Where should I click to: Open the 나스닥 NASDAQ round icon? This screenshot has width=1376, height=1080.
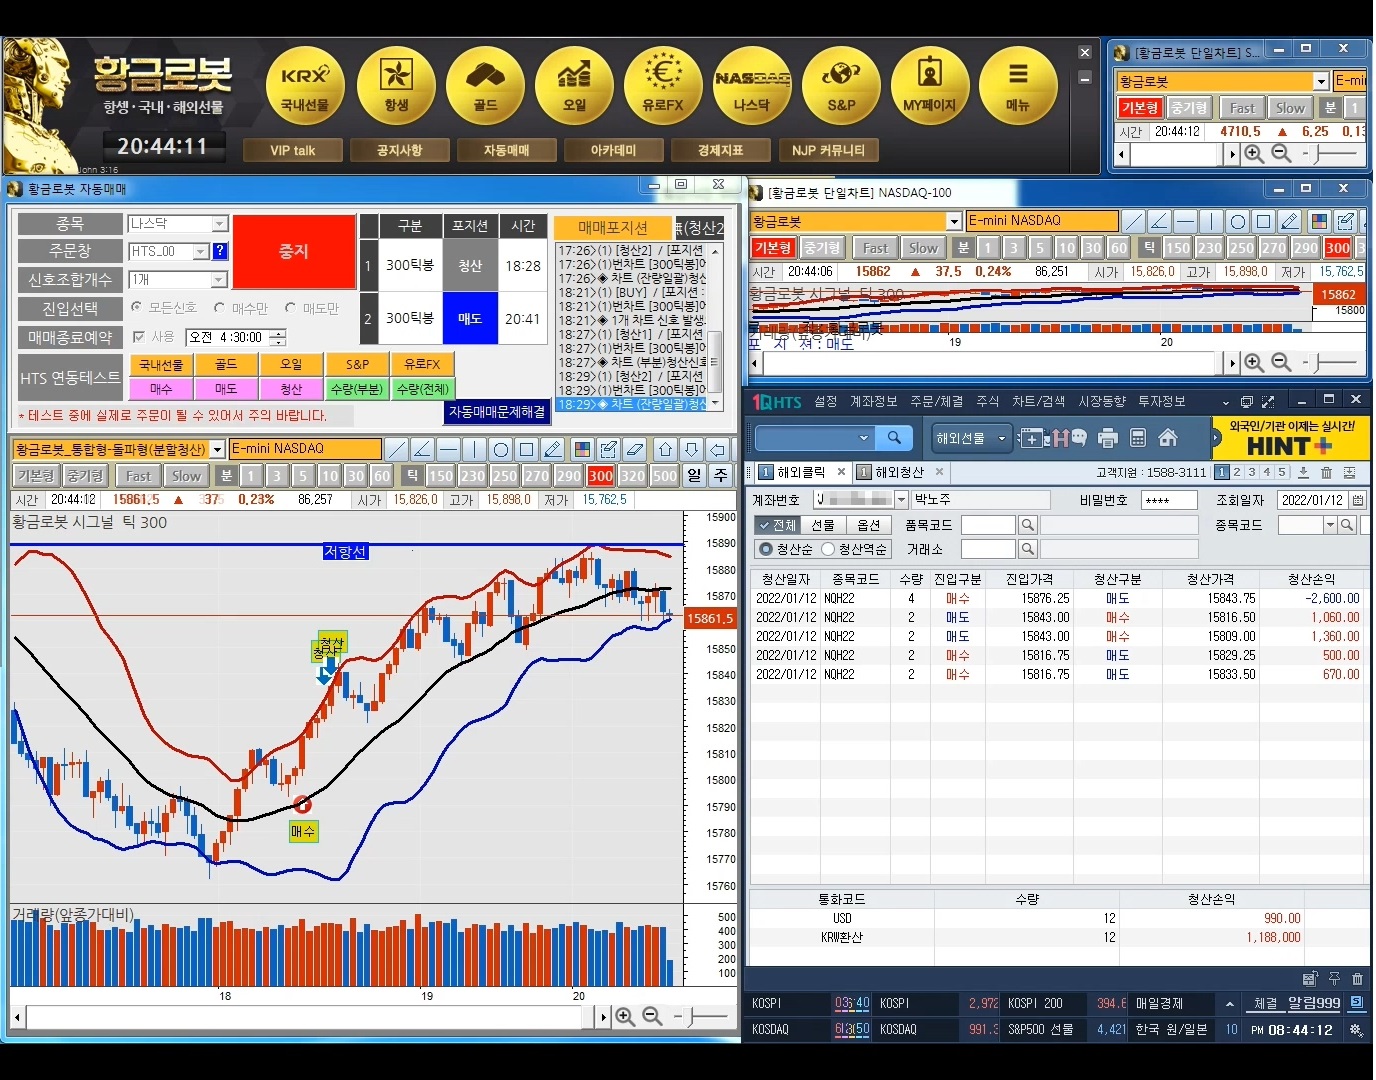(752, 84)
